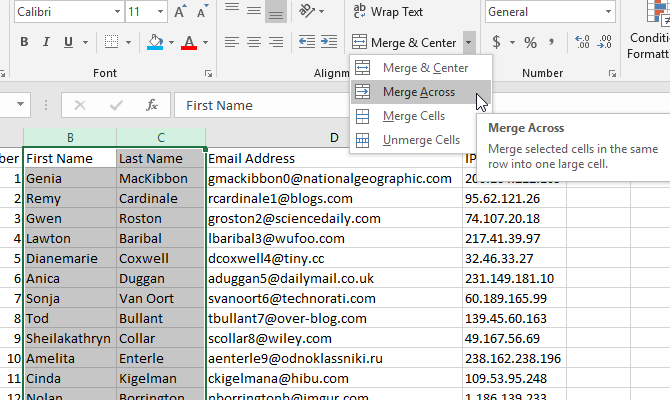Click the Fill Color paint bucket

pyautogui.click(x=155, y=42)
